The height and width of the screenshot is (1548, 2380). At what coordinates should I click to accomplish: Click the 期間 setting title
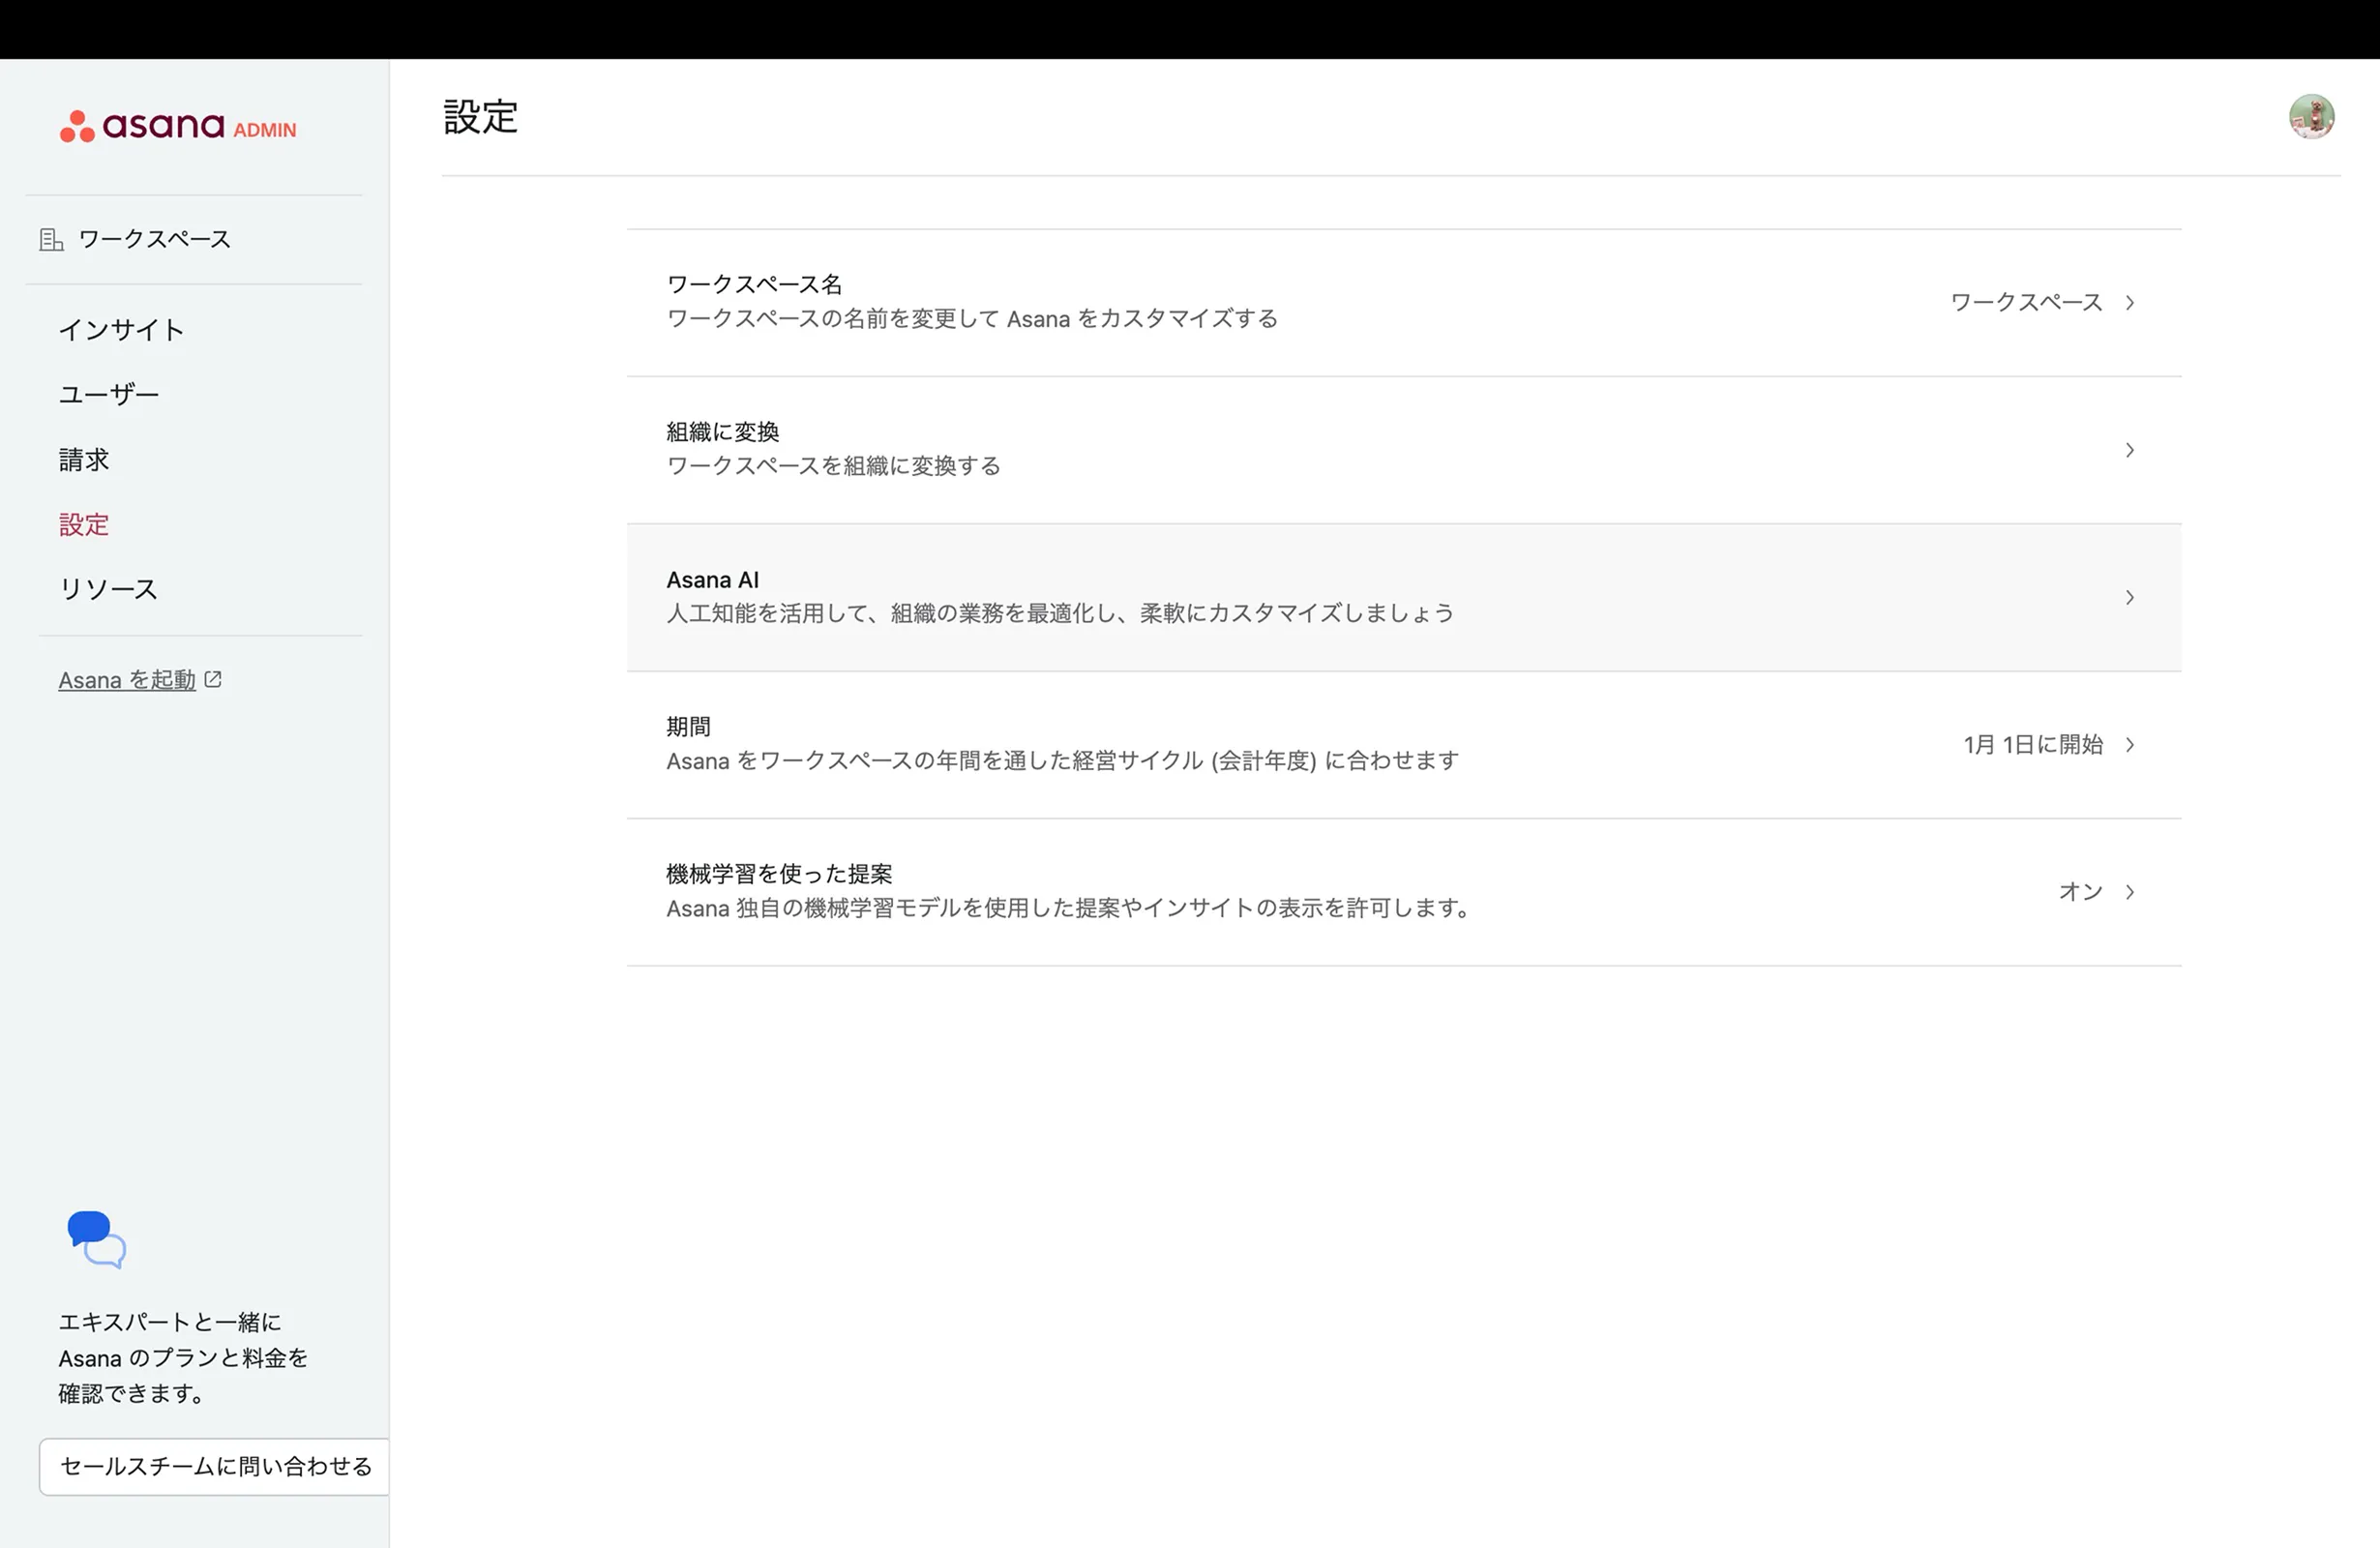[x=688, y=727]
